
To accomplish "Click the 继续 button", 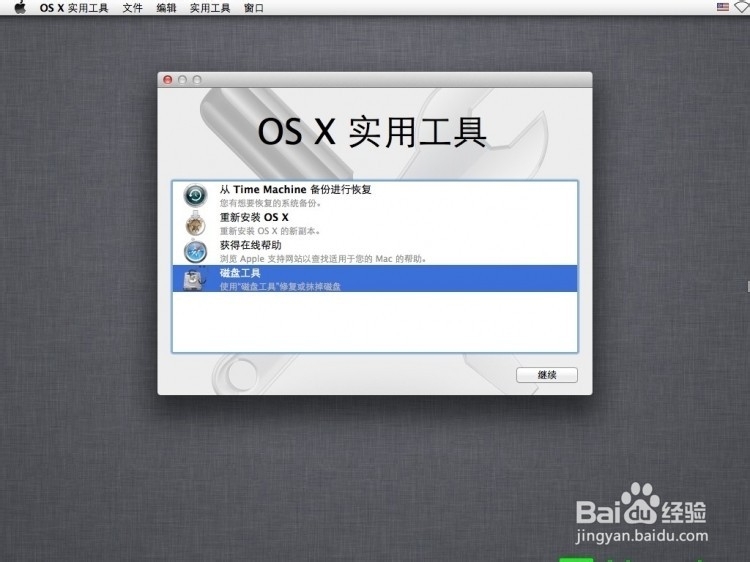I will point(547,375).
